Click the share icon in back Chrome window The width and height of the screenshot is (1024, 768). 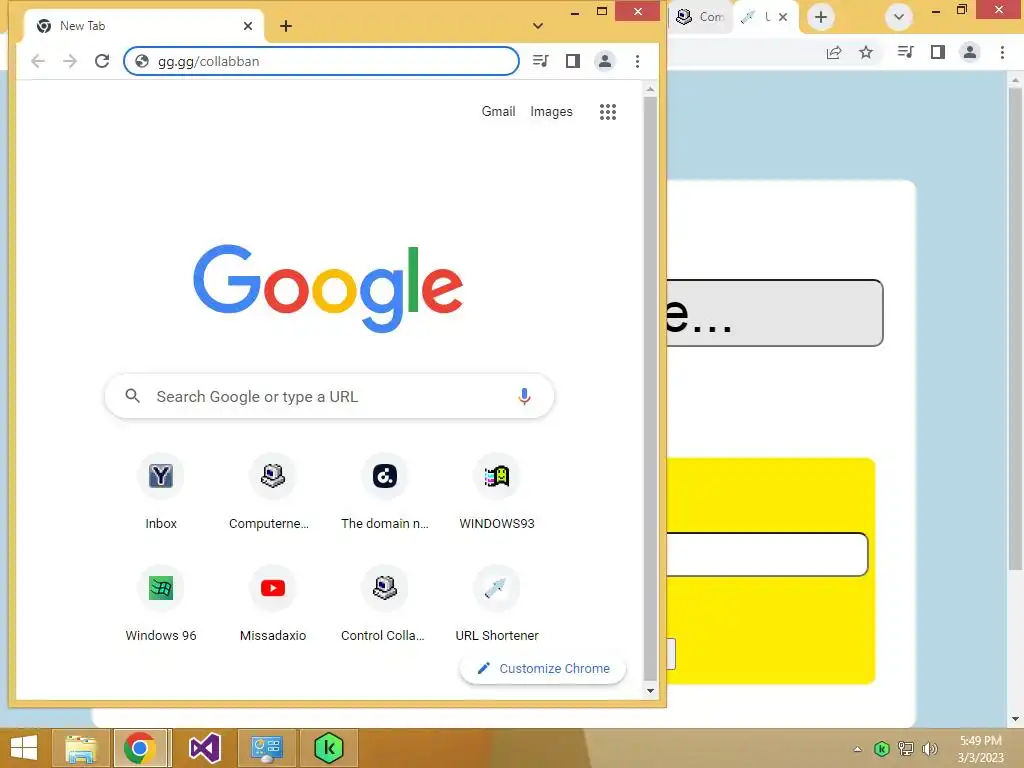click(834, 52)
